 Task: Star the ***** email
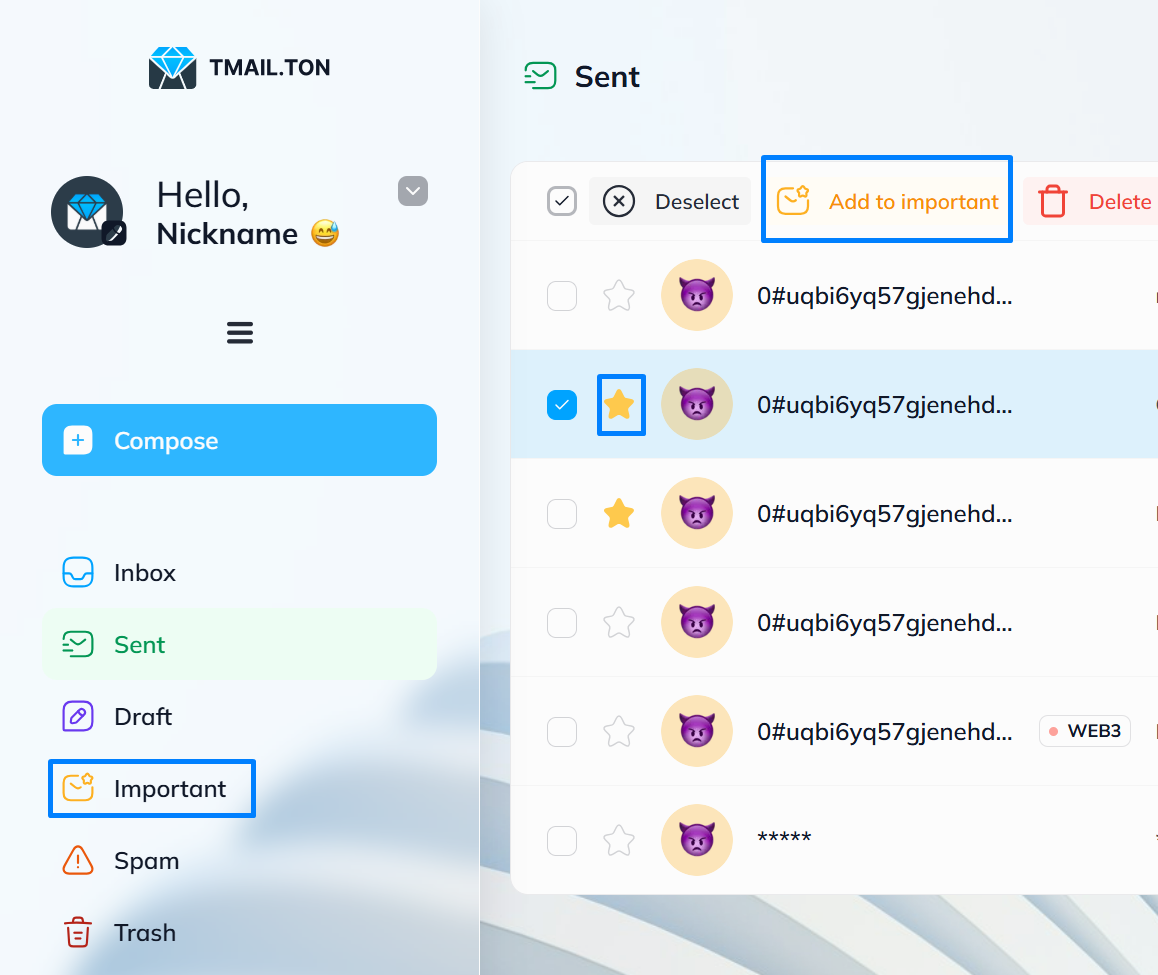pos(619,841)
